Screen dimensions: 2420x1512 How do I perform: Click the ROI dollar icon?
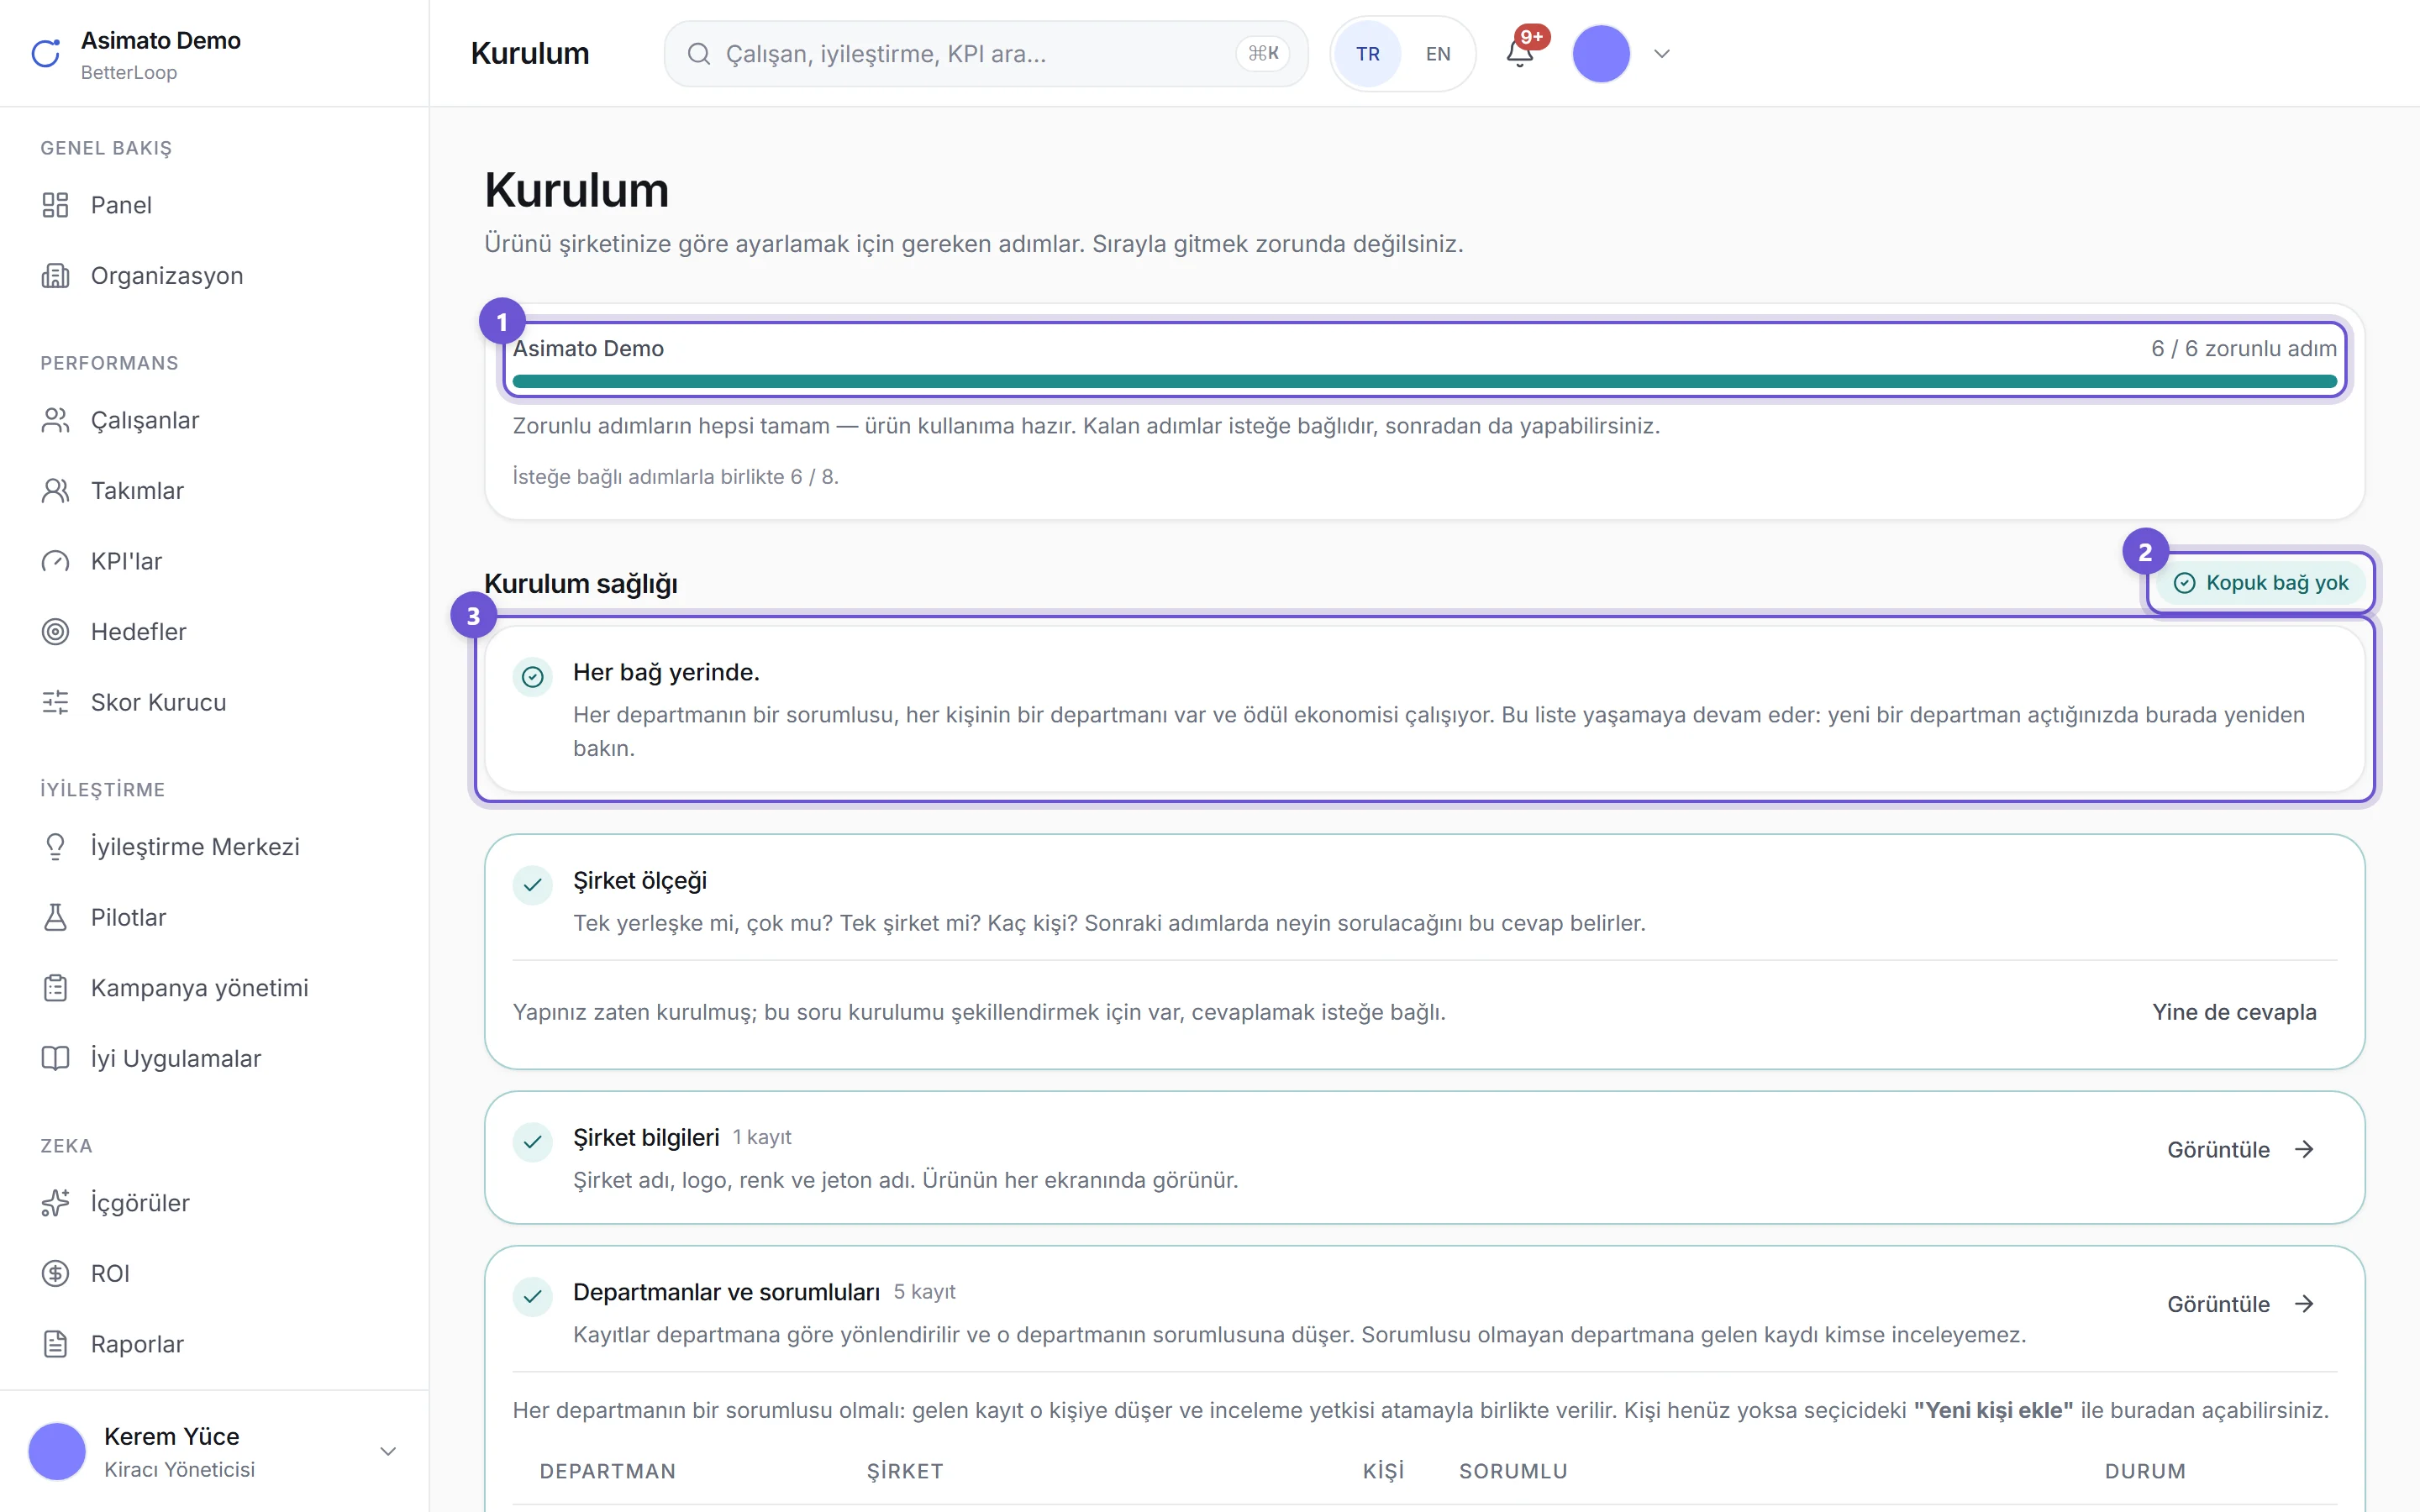coord(55,1274)
